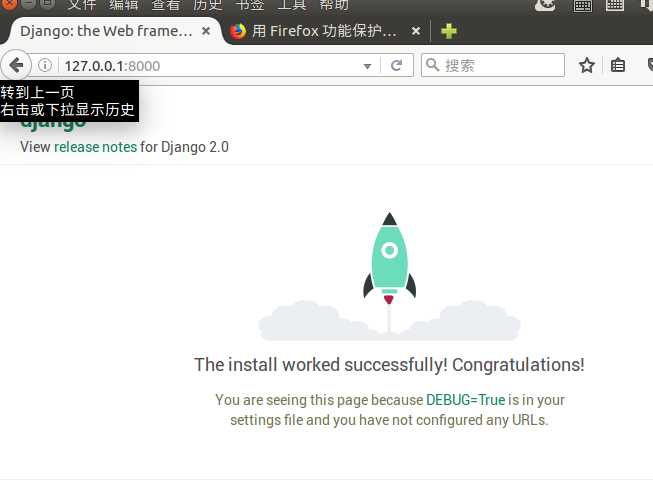This screenshot has height=481, width=653.
Task: Close the Django tab
Action: (x=206, y=31)
